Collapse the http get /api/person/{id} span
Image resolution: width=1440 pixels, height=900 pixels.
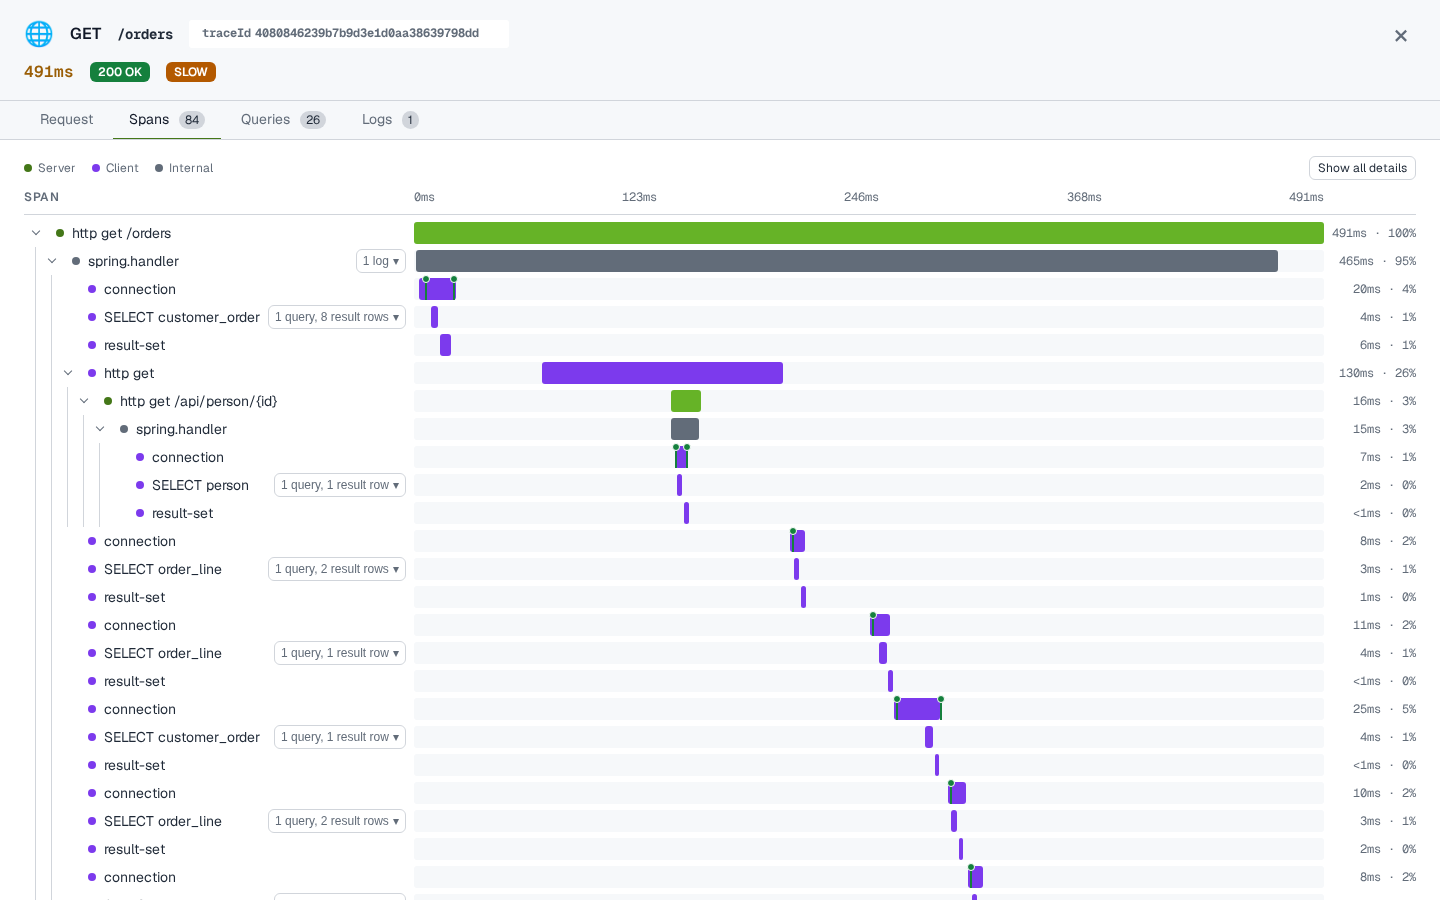84,401
